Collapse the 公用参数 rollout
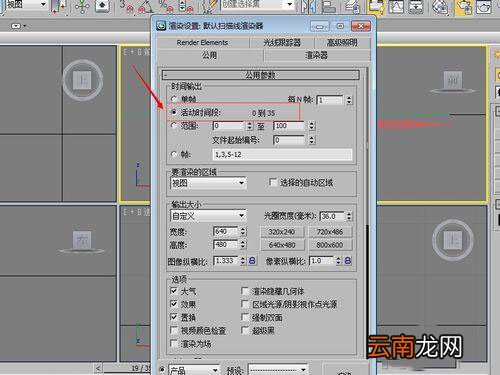Viewport: 500px width, 375px height. click(x=261, y=75)
